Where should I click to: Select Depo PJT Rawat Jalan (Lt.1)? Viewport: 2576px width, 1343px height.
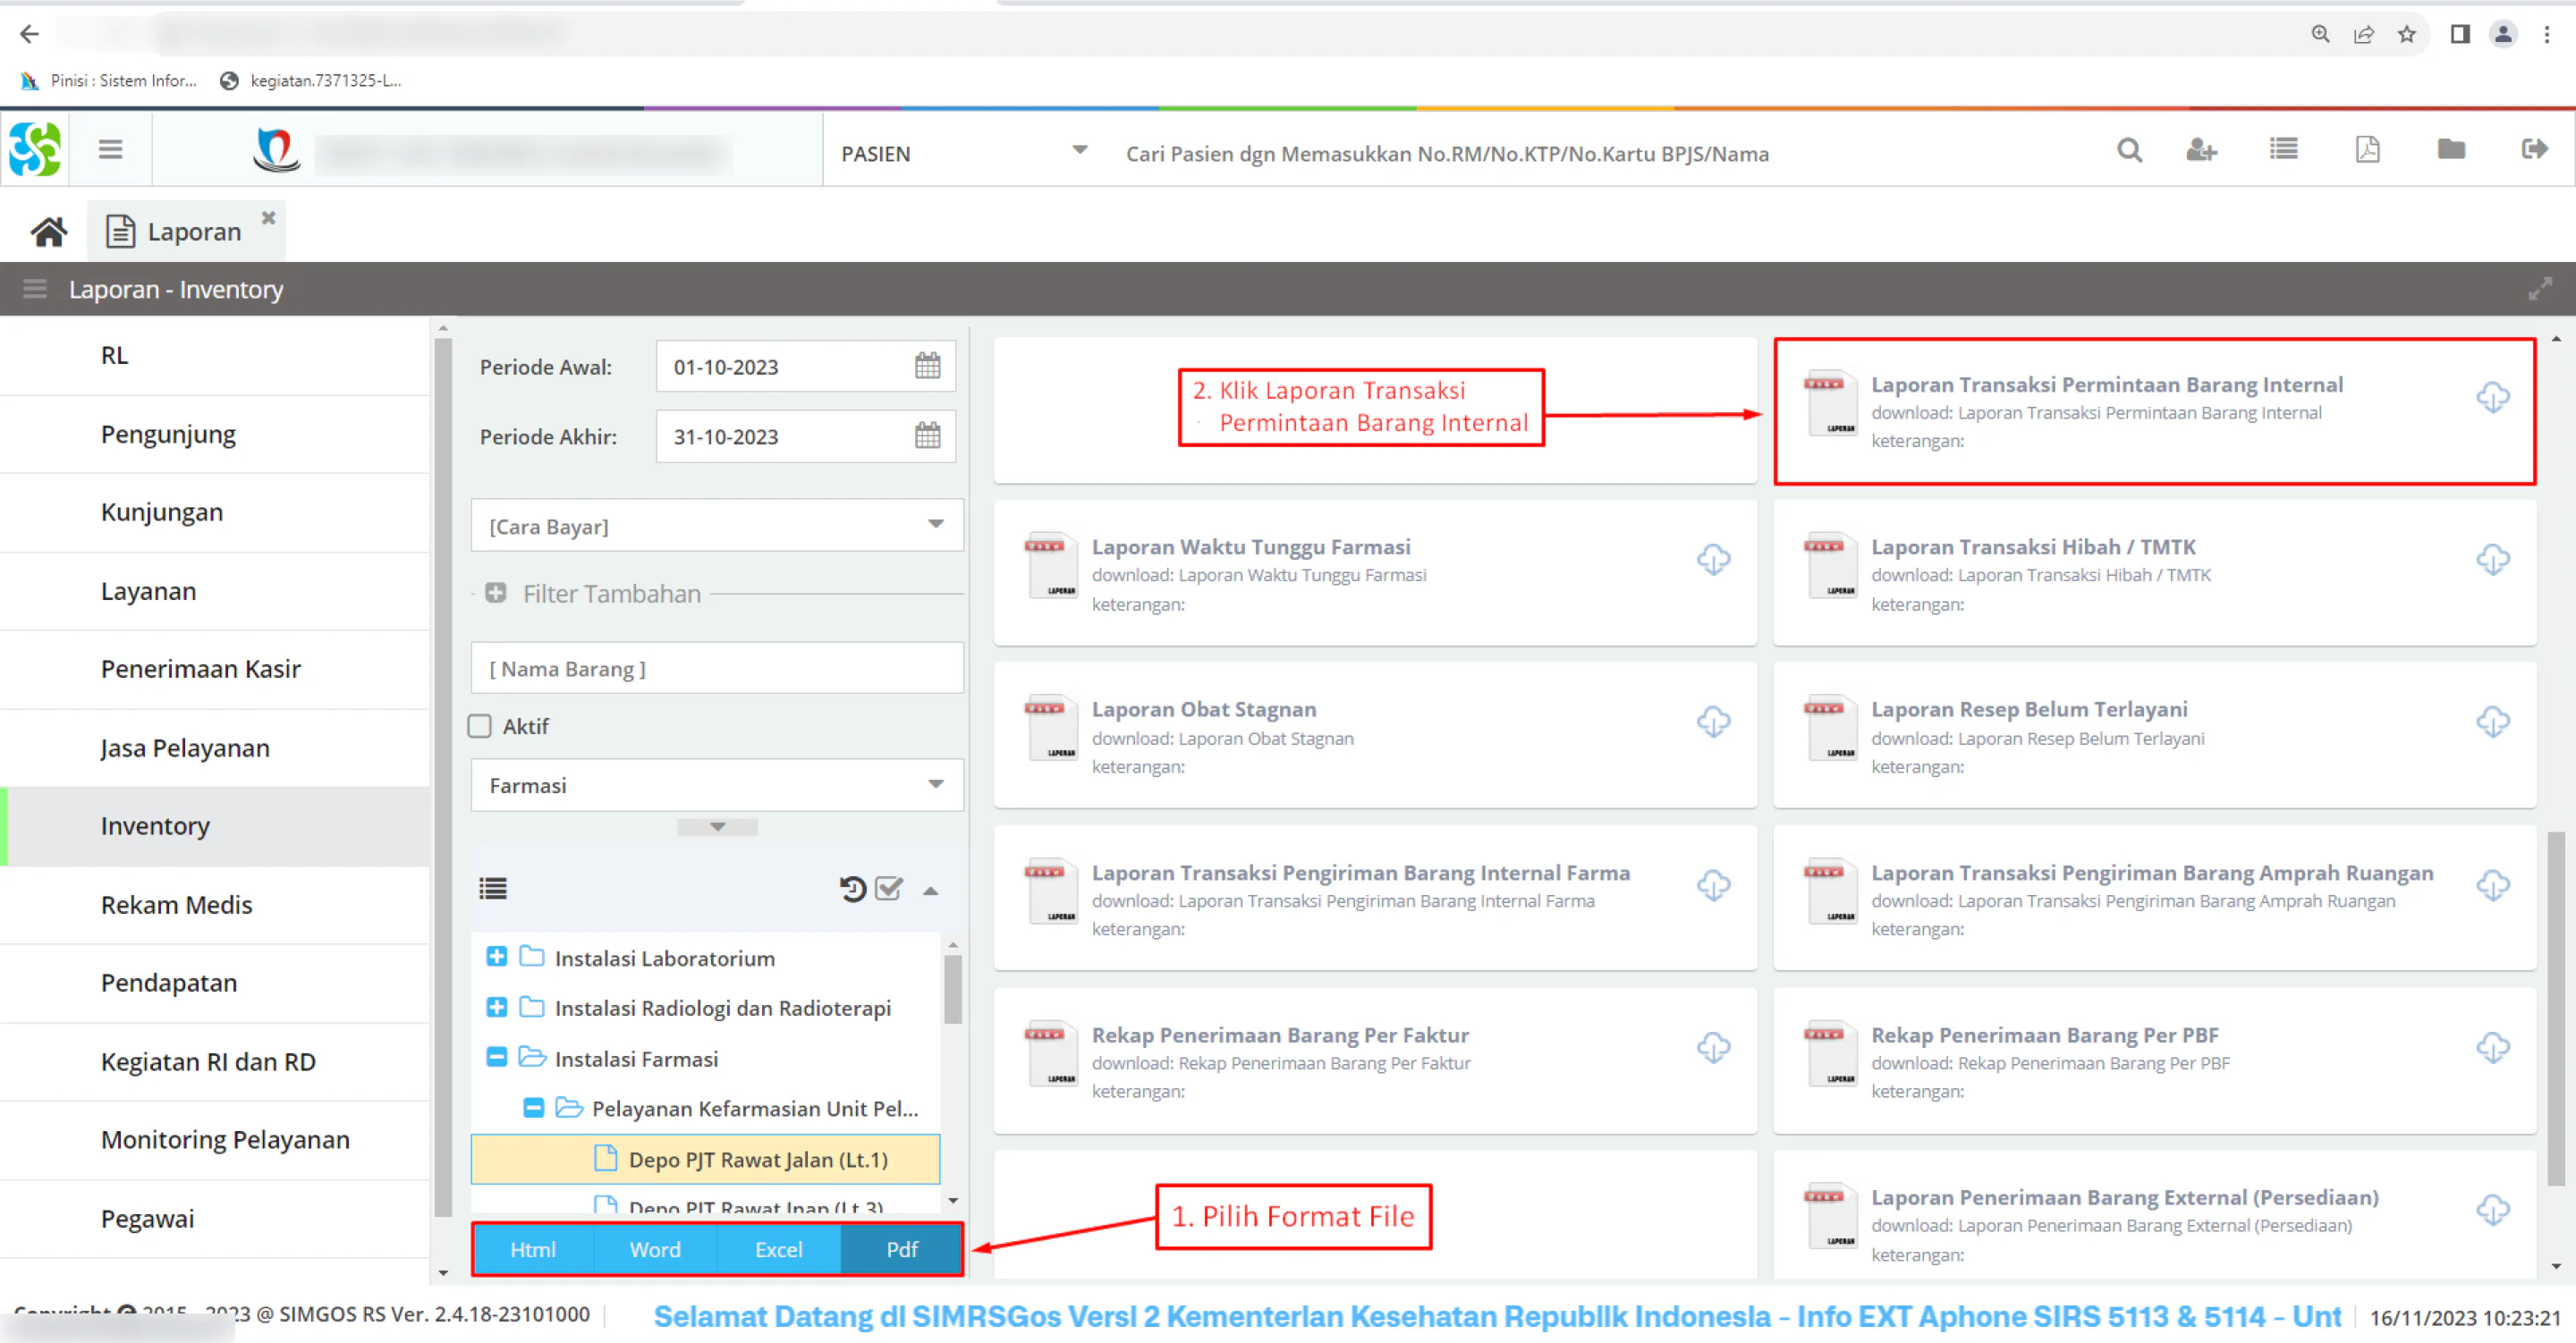coord(705,1159)
